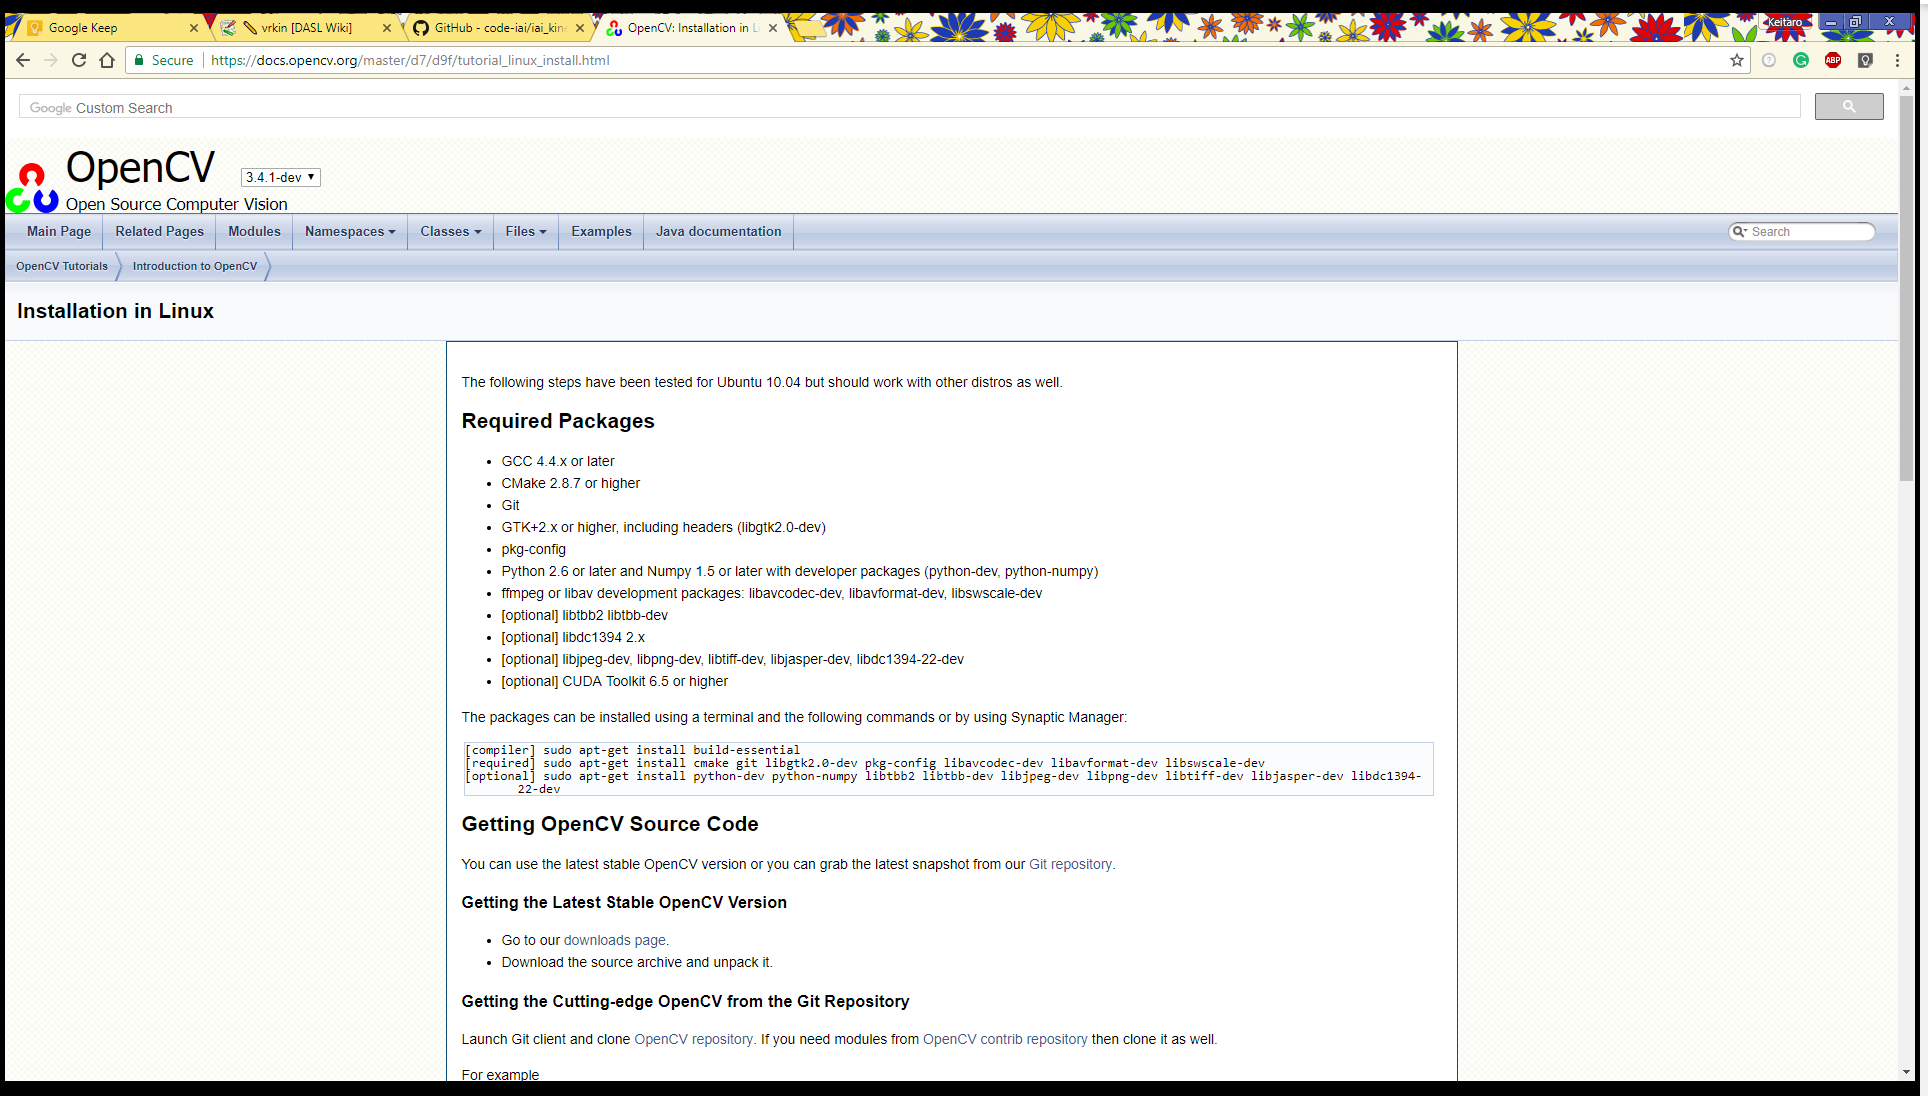1928x1096 pixels.
Task: Click 'Getting the Latest Stable OpenCV Version' heading
Action: click(x=624, y=902)
